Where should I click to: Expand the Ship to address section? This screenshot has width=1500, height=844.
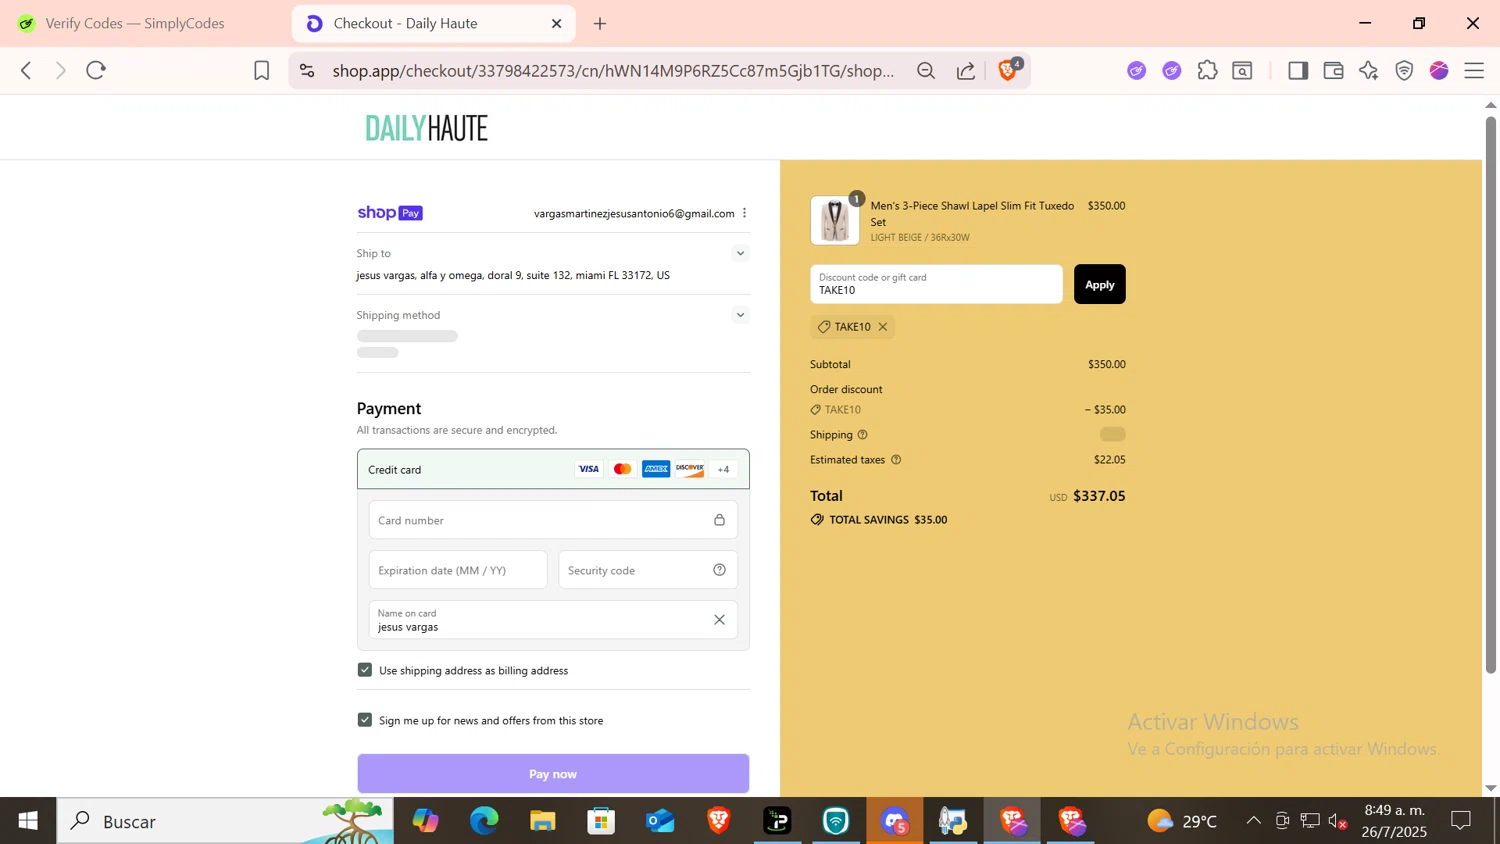click(740, 253)
